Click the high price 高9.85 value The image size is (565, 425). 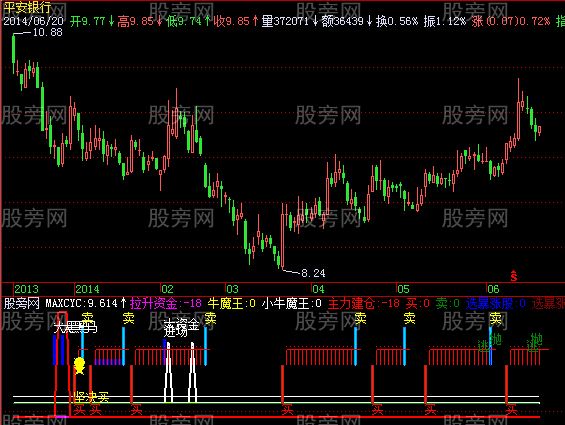point(135,21)
